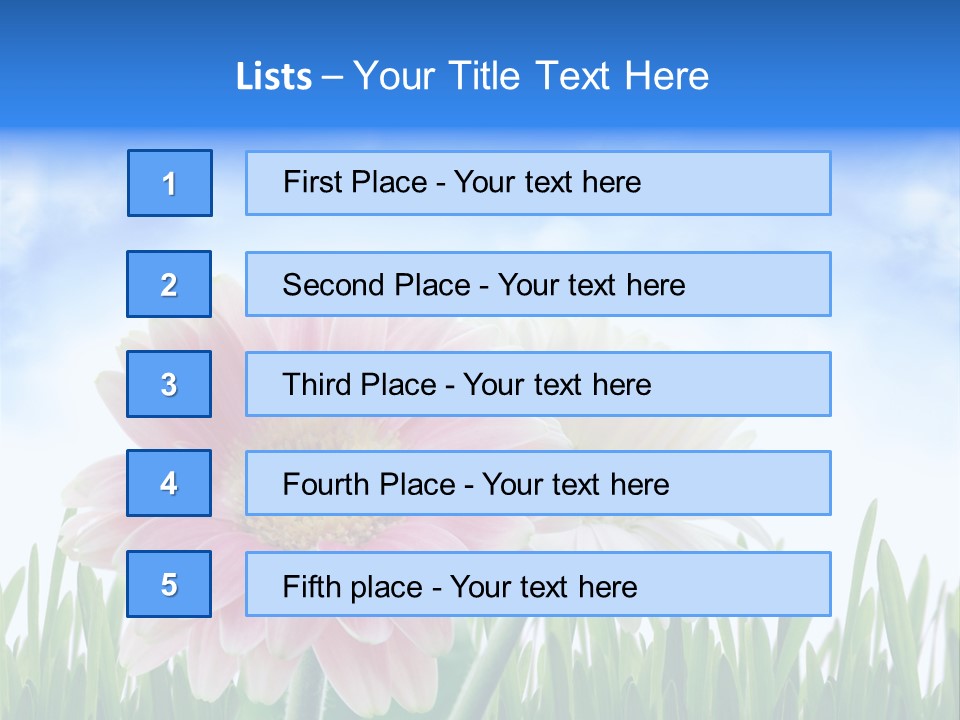Click the cloudy sky right of First Place bar

point(895,185)
